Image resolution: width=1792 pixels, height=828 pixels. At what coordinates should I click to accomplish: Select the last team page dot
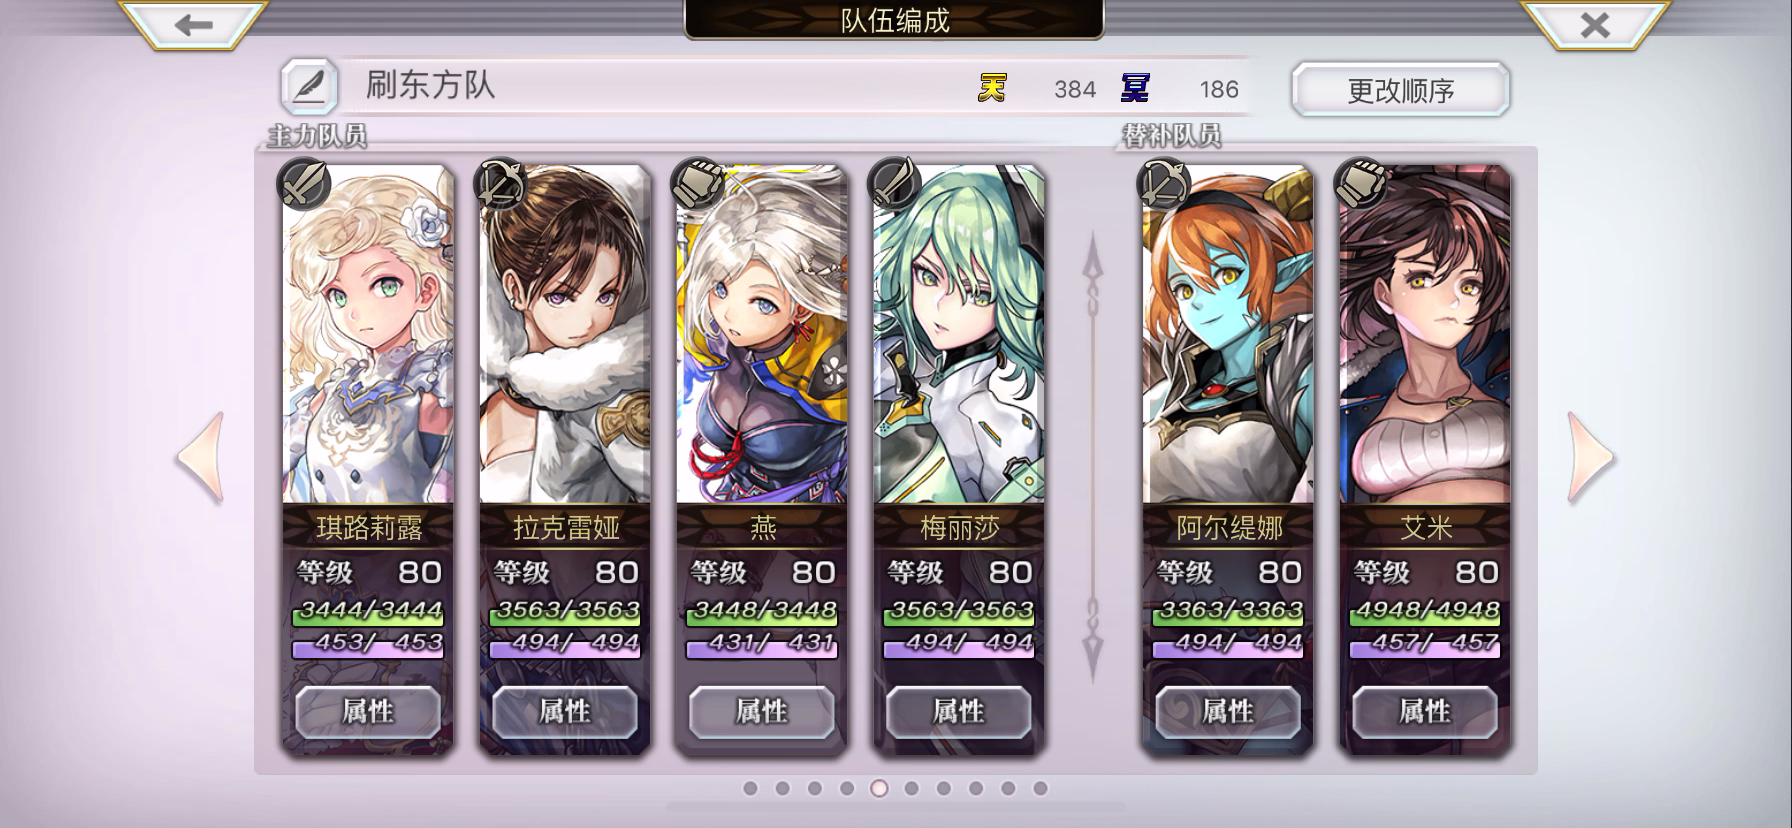[1040, 788]
